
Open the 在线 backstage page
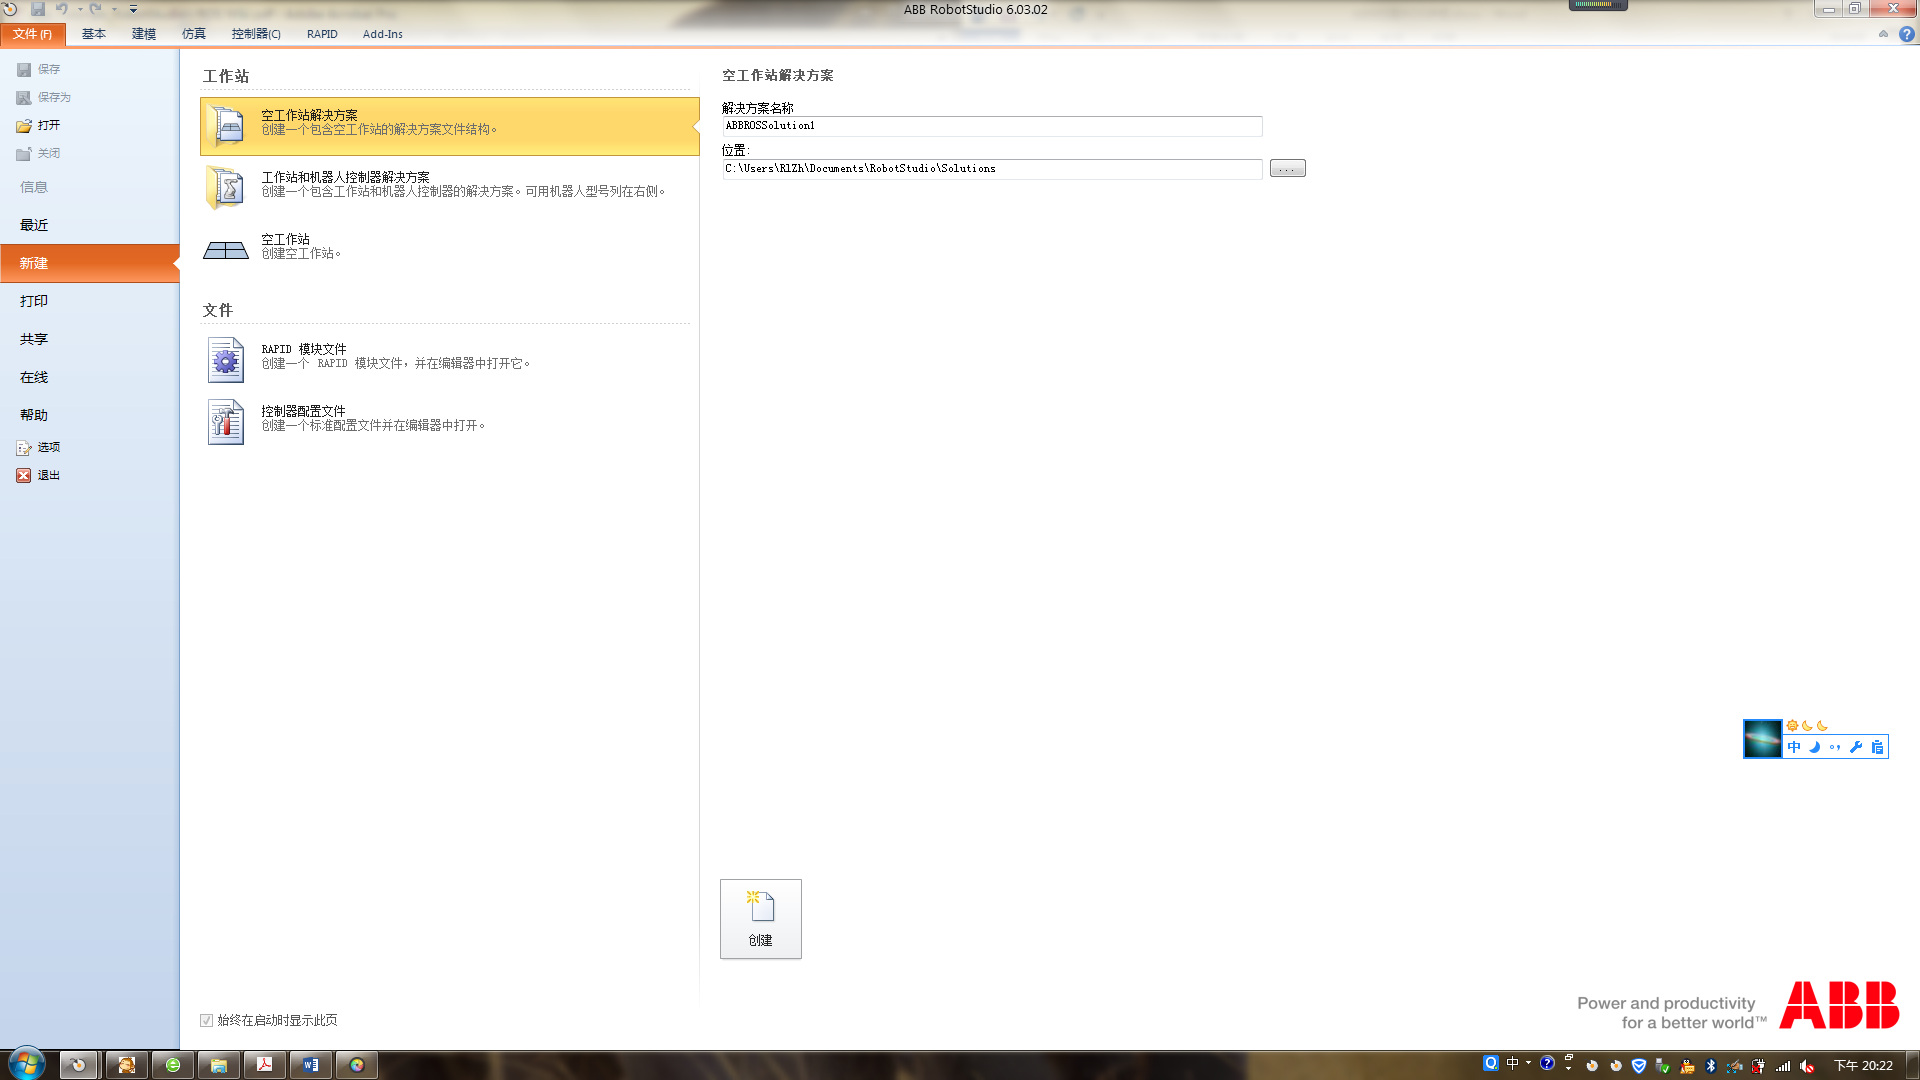pyautogui.click(x=34, y=377)
